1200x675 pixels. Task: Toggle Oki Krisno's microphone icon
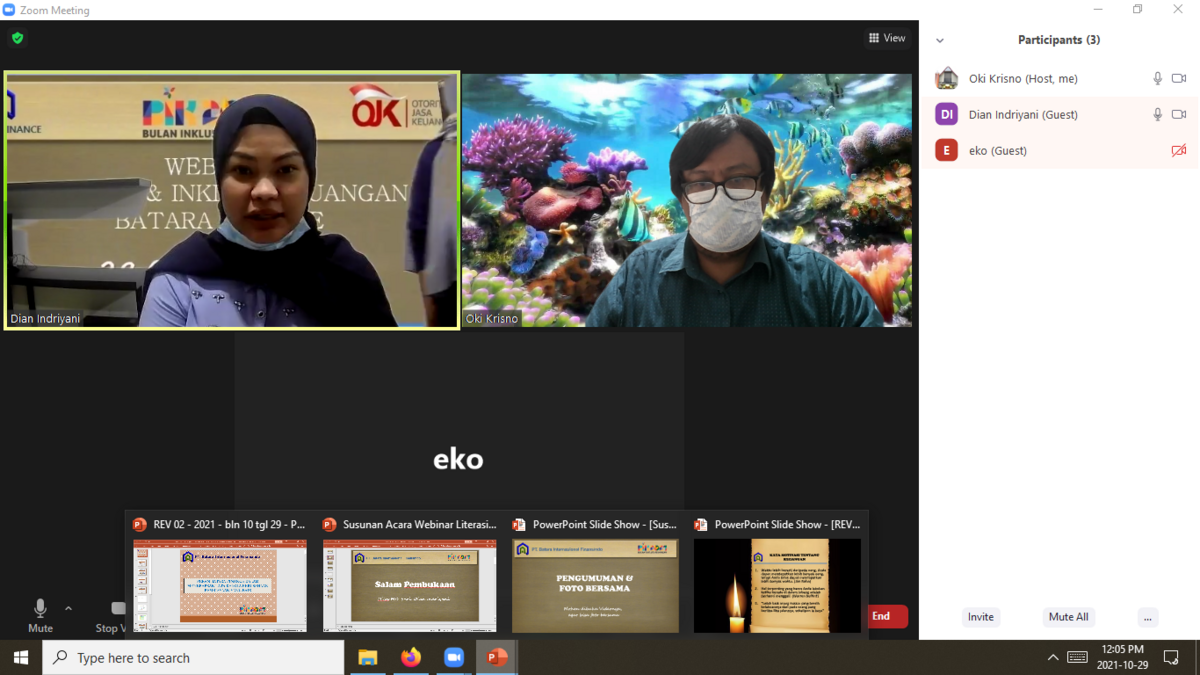point(1157,79)
